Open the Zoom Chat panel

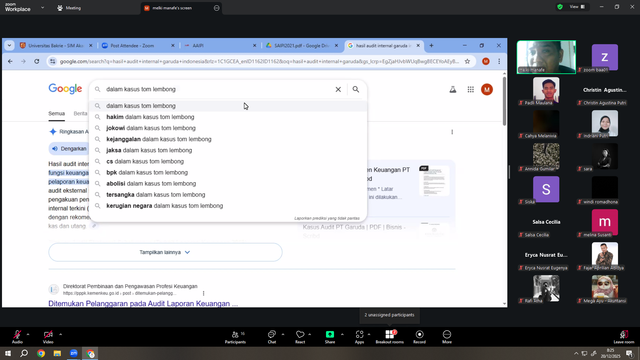coord(271,335)
